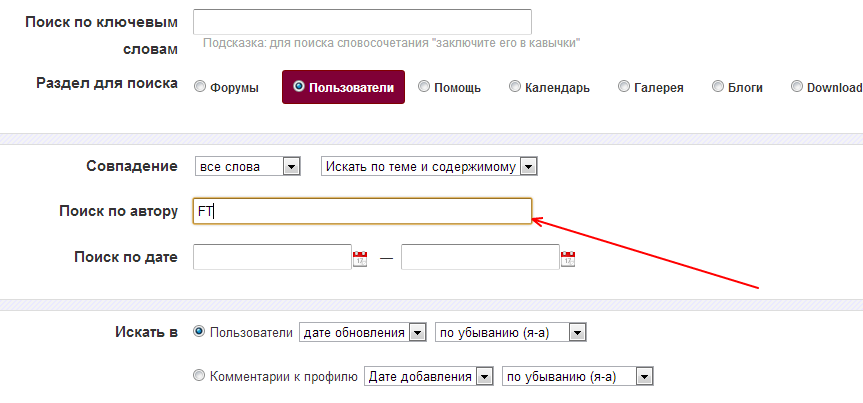Expand the 'Искать по теме и содержимому' dropdown

[x=429, y=167]
